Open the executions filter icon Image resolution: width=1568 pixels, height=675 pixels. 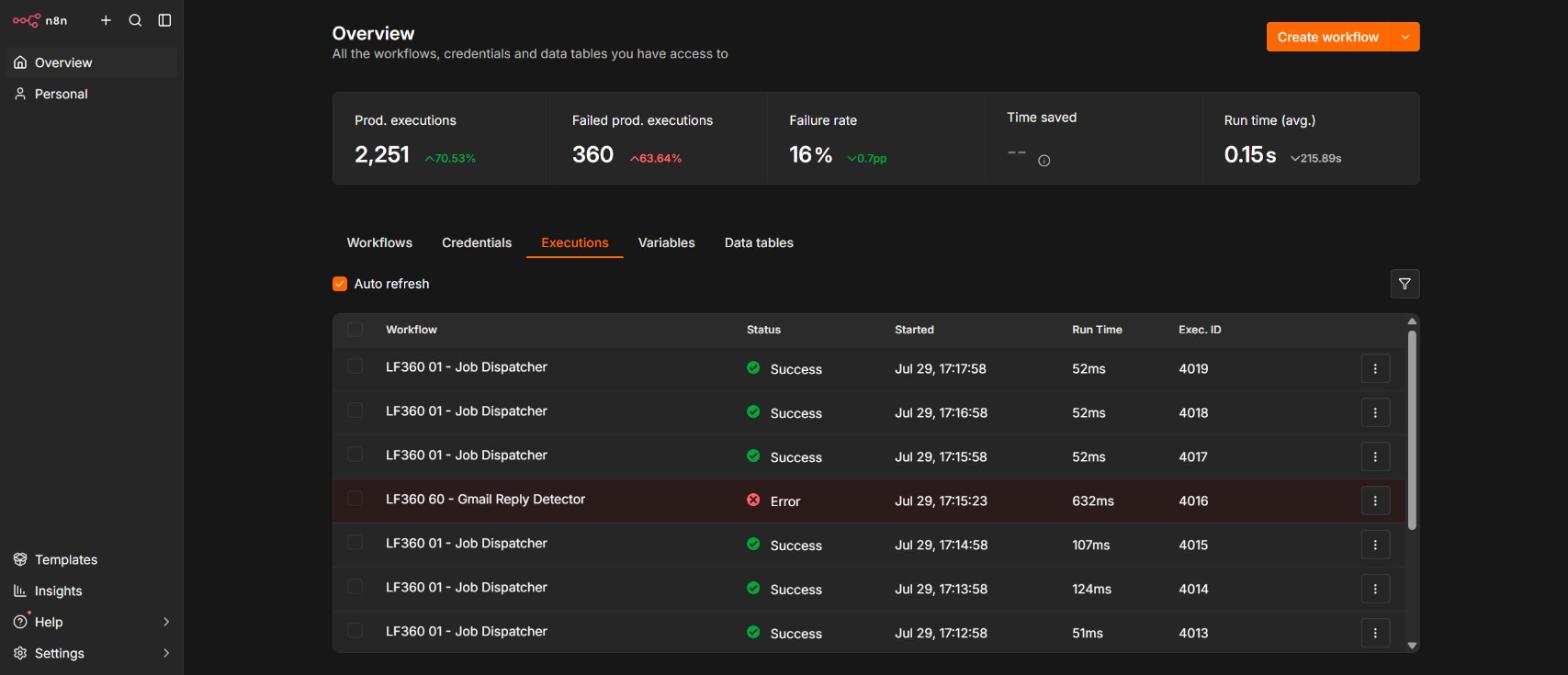(x=1404, y=284)
